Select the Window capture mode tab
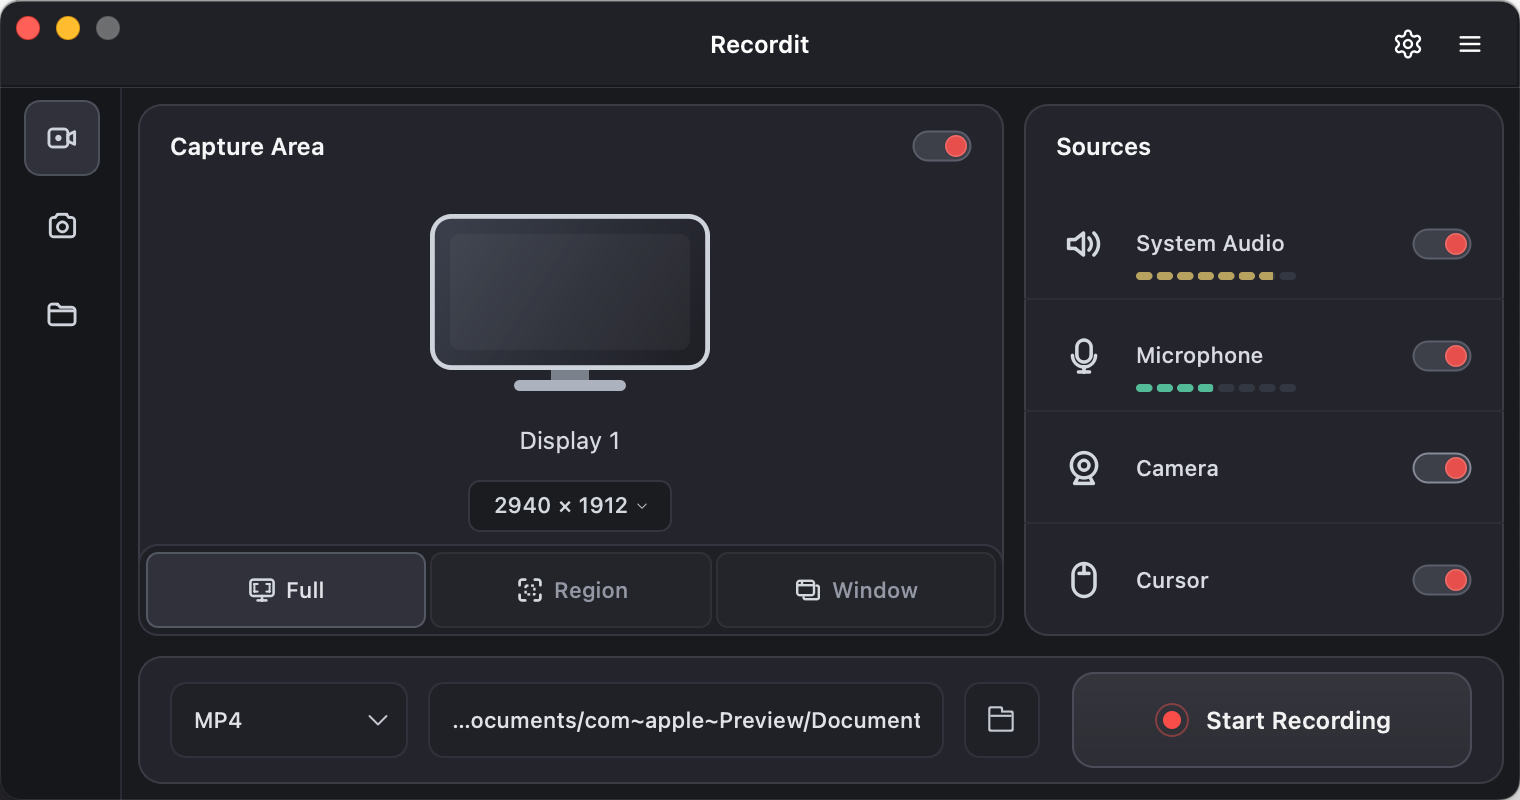This screenshot has width=1520, height=800. 856,590
